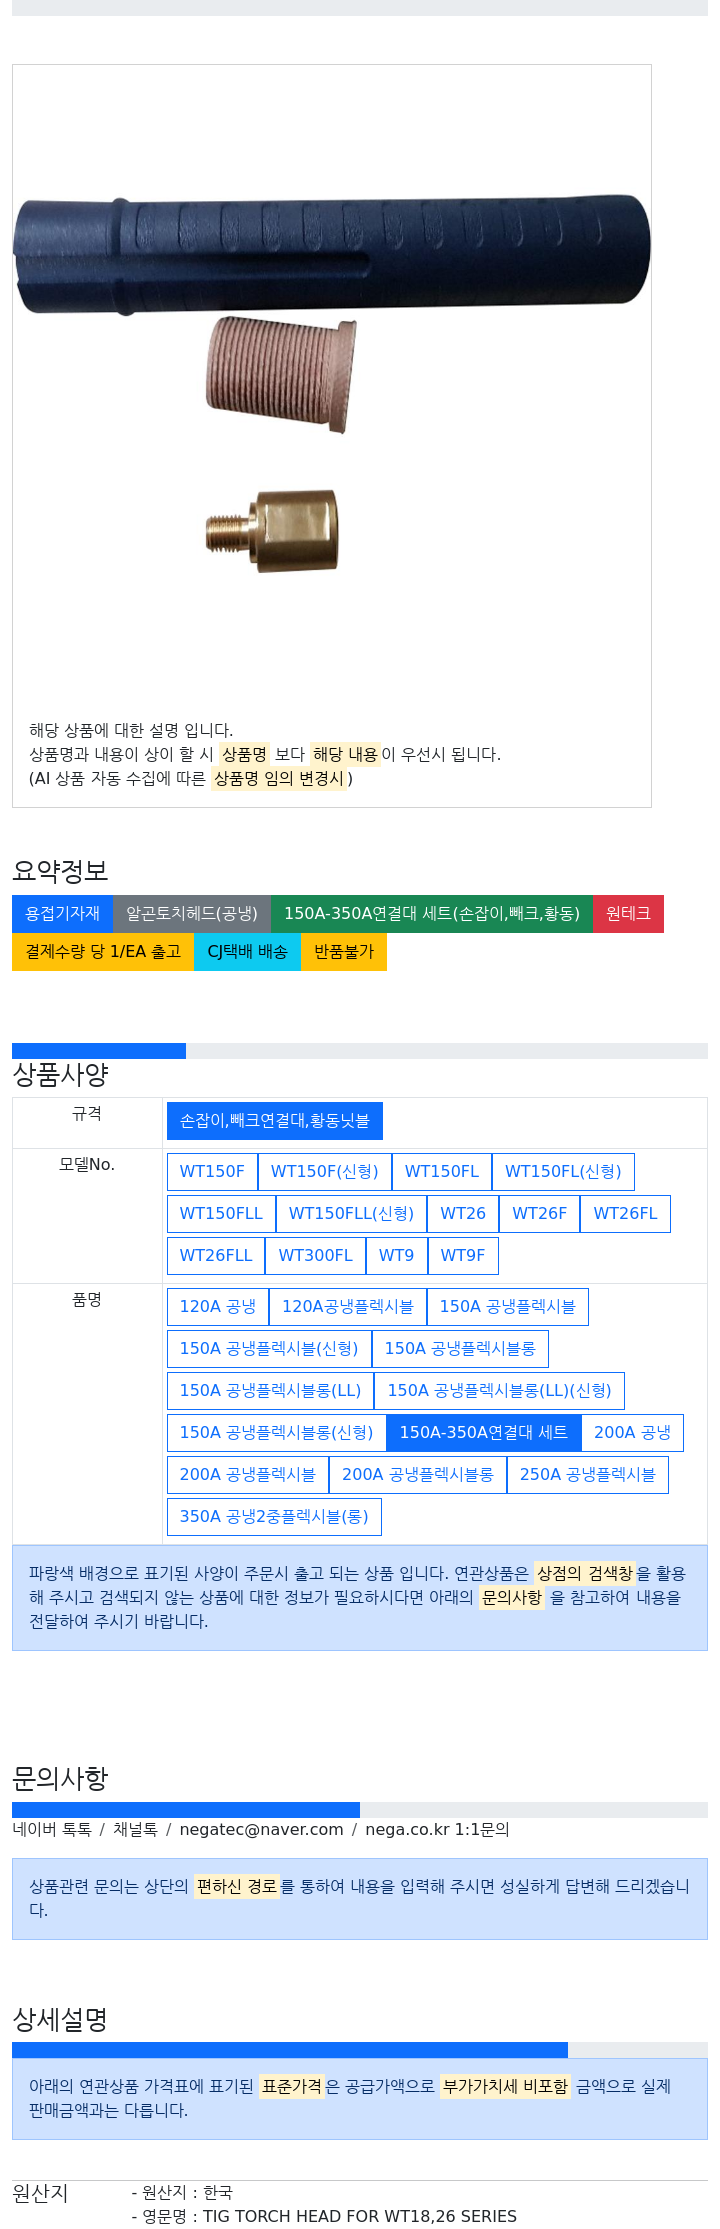Select 200A 공냉플렉시블롱 option
720x2229 pixels.
(418, 1474)
